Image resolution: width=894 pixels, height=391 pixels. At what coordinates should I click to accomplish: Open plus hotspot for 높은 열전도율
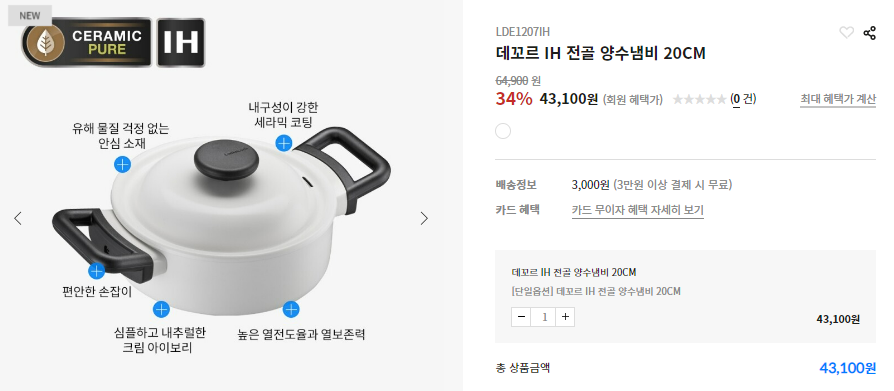[x=291, y=309]
